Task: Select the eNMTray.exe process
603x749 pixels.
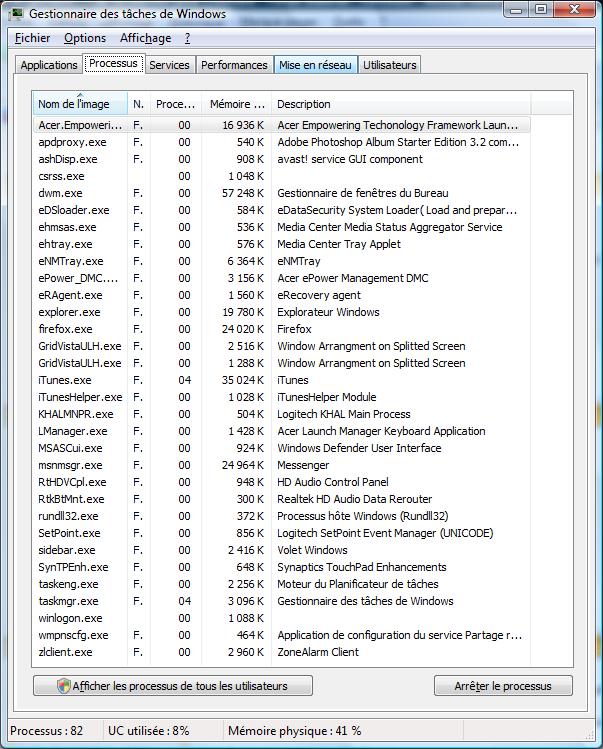Action: coord(282,261)
